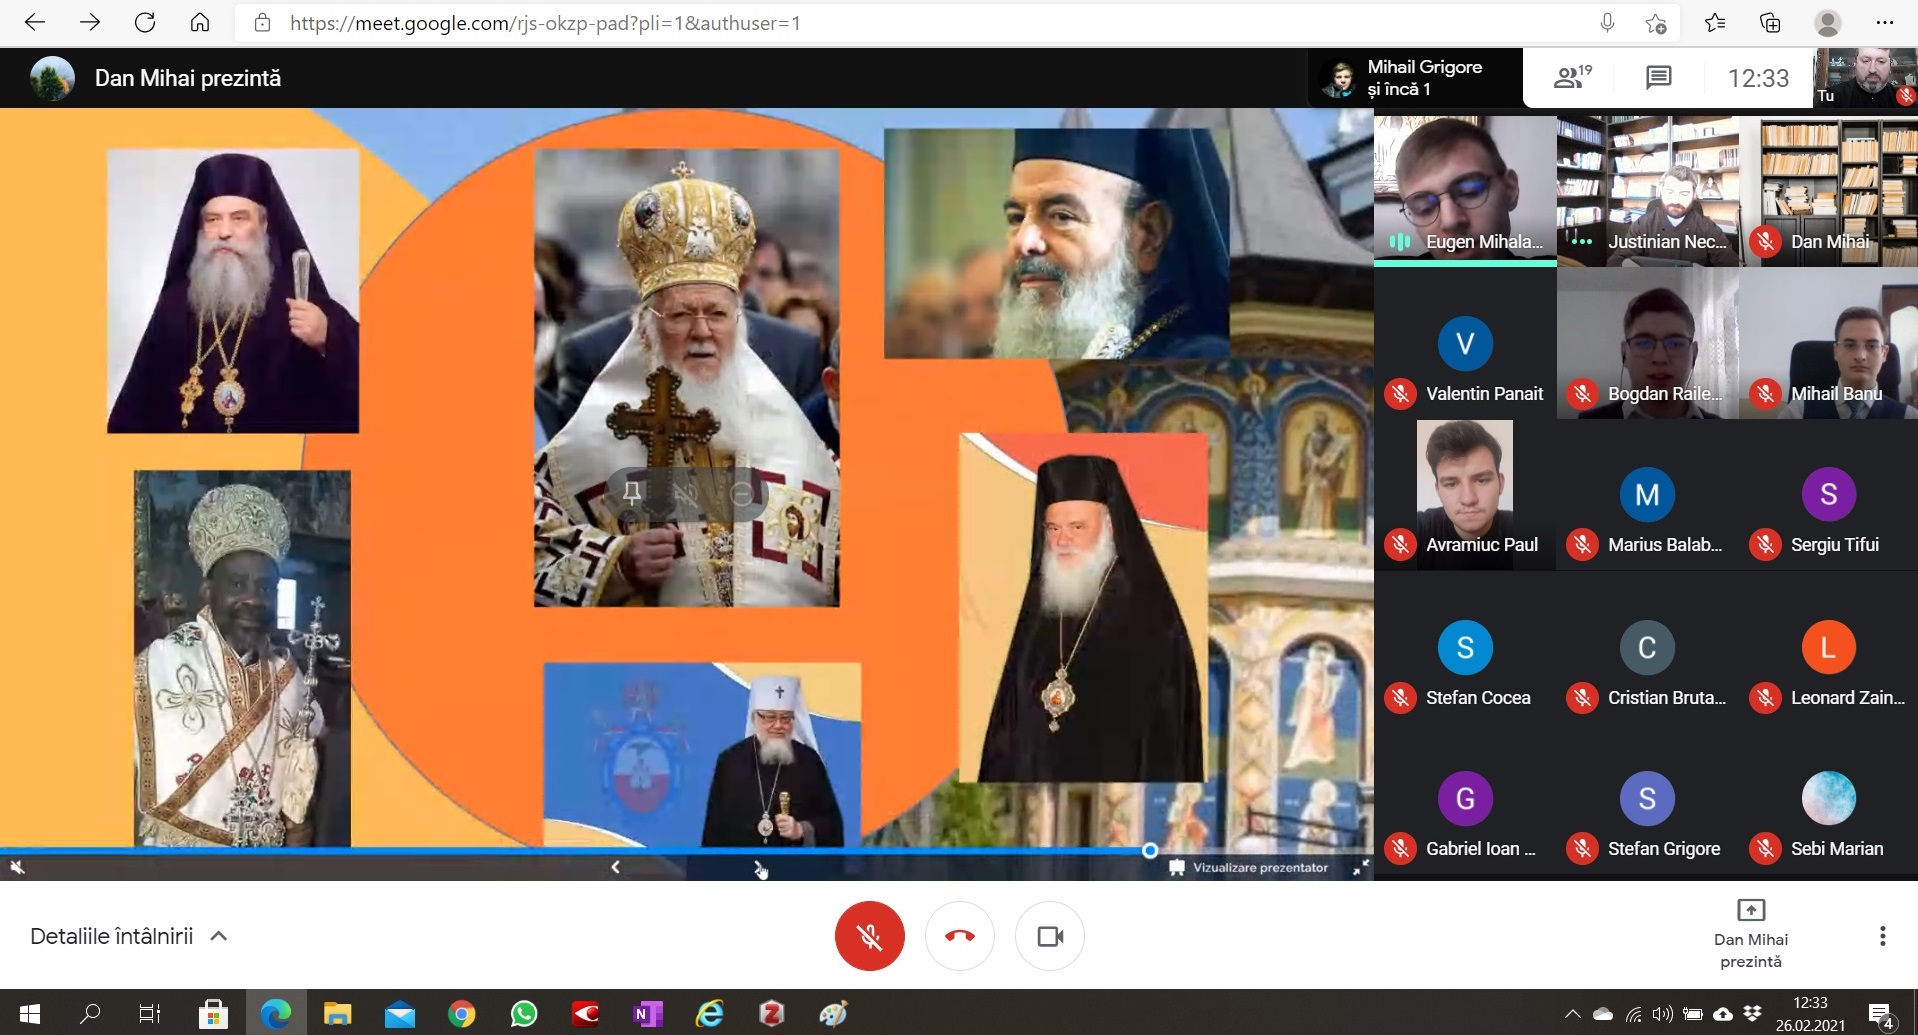Click Vizualizare prezentator in slide bar
The height and width of the screenshot is (1035, 1918).
point(1249,867)
